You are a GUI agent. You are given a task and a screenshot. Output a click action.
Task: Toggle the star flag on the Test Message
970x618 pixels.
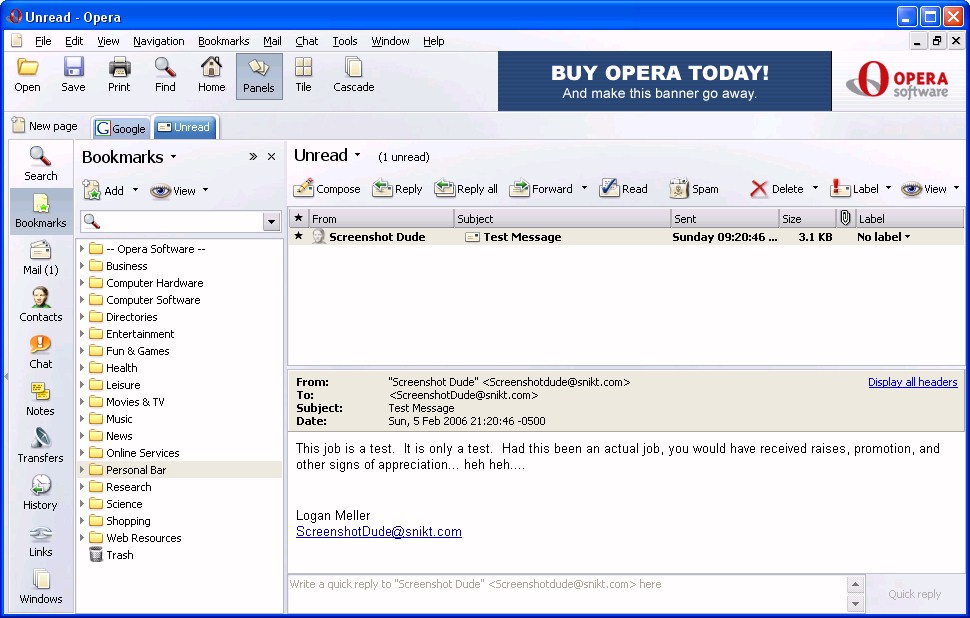(298, 237)
